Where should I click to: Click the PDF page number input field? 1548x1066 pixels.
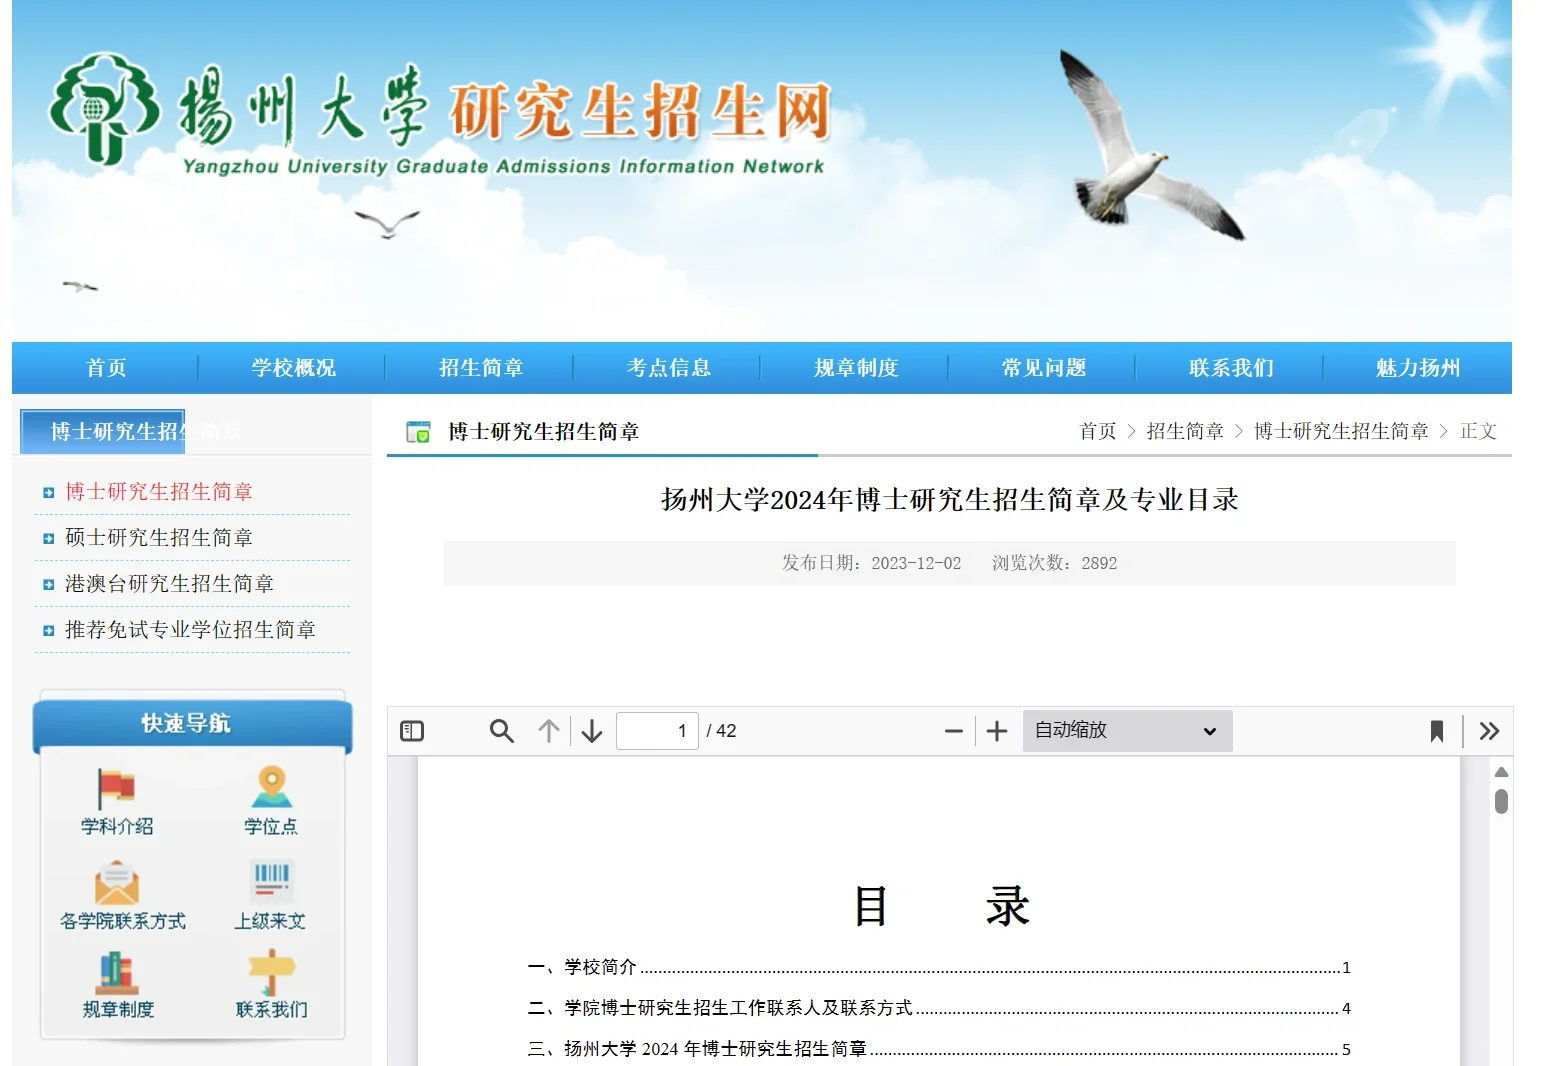(657, 731)
